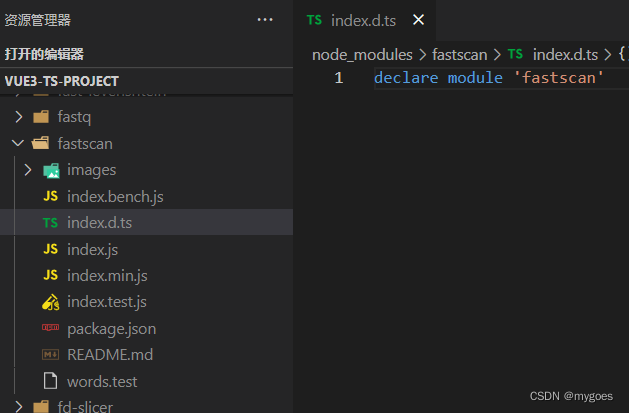Expand the fastq folder chevron

18,117
